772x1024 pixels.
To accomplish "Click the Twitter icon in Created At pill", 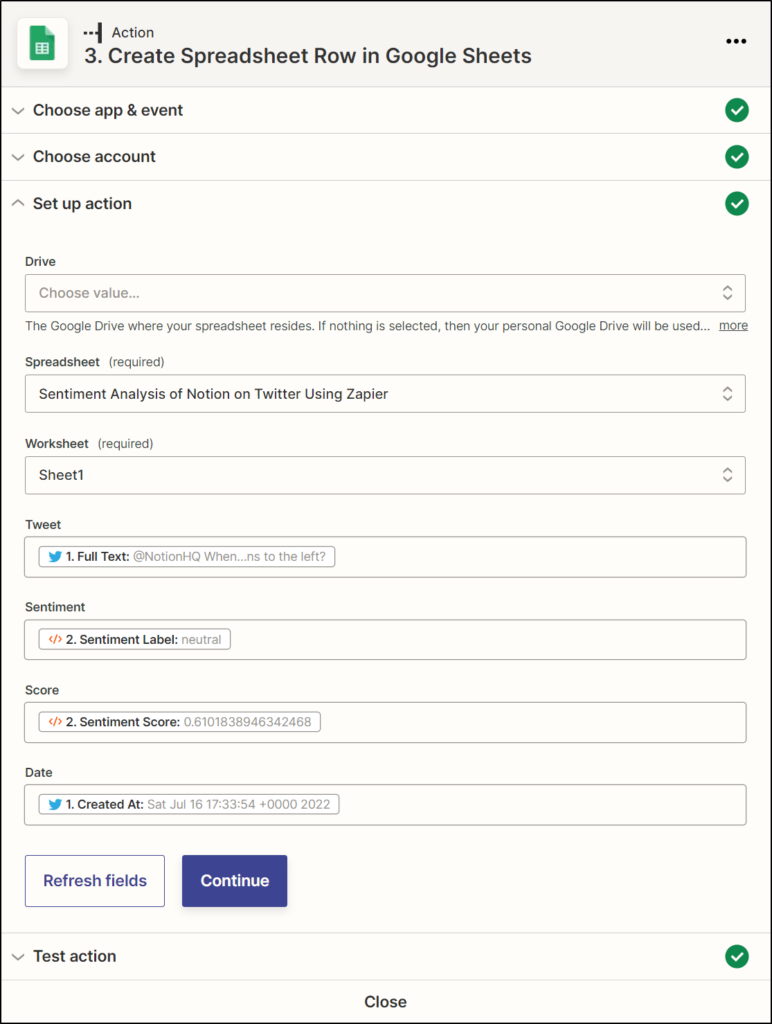I will click(x=55, y=805).
